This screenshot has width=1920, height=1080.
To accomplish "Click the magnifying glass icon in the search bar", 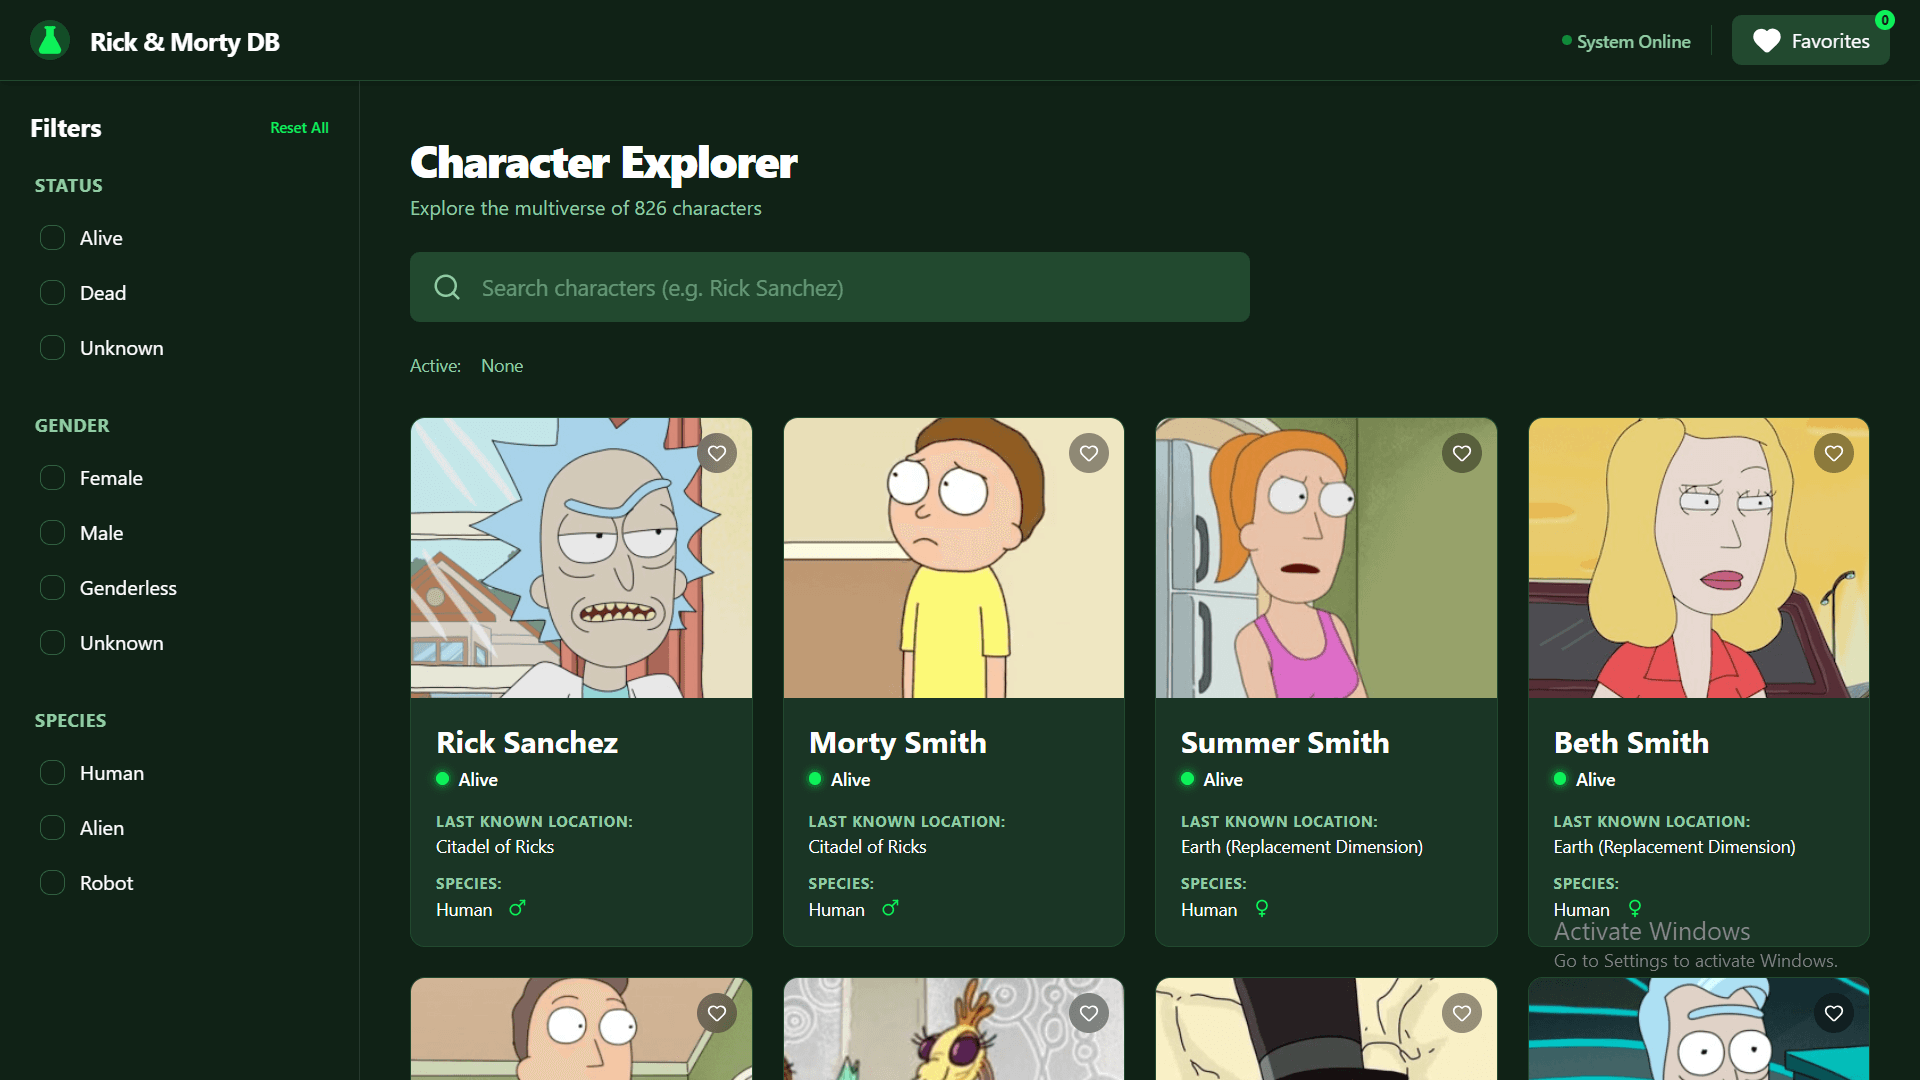I will coord(447,287).
